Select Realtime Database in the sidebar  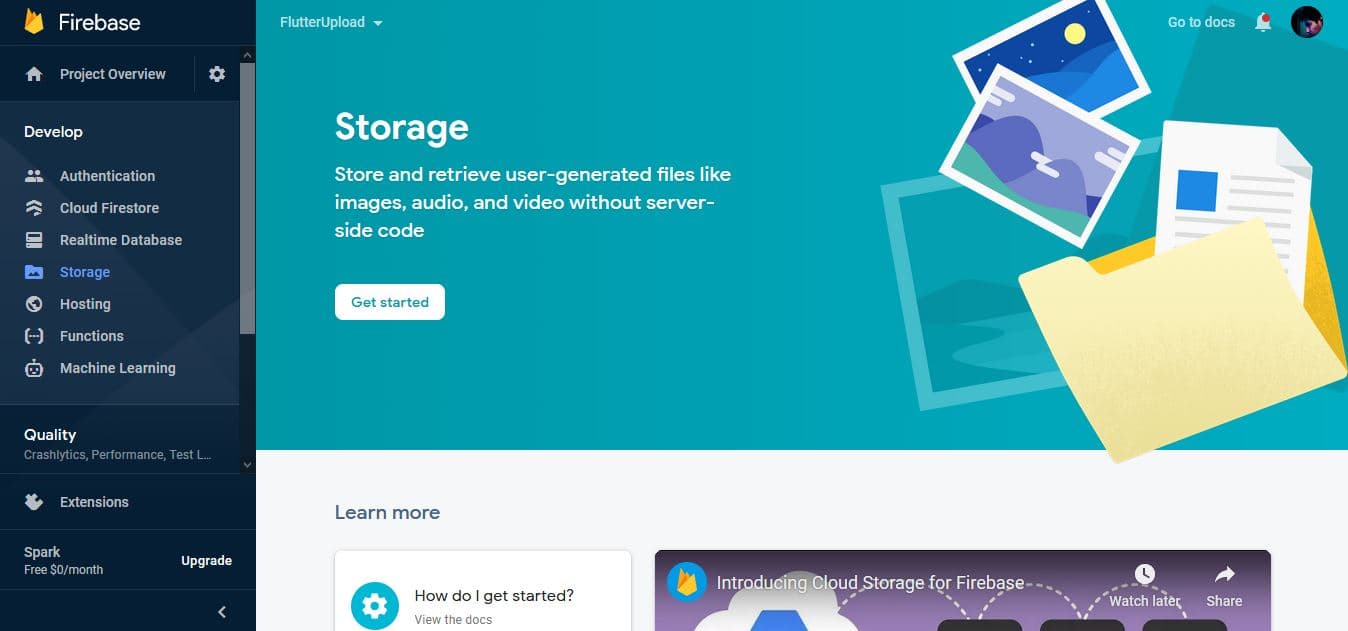click(120, 240)
